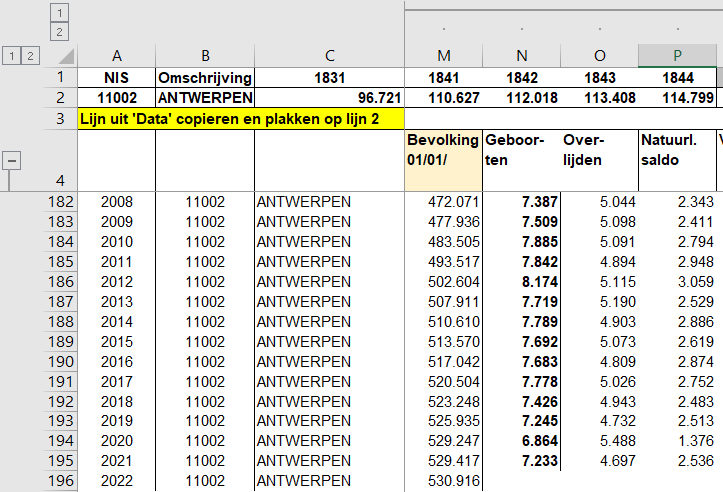Click natural balance value 2.948

click(x=677, y=262)
